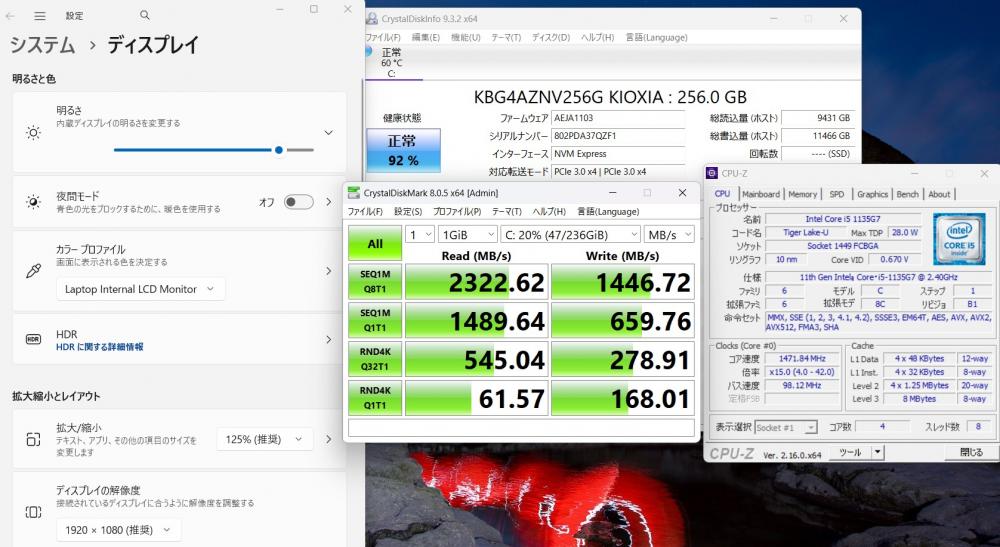
Task: Click the CPU-Z 閉じる button
Action: pyautogui.click(x=971, y=452)
